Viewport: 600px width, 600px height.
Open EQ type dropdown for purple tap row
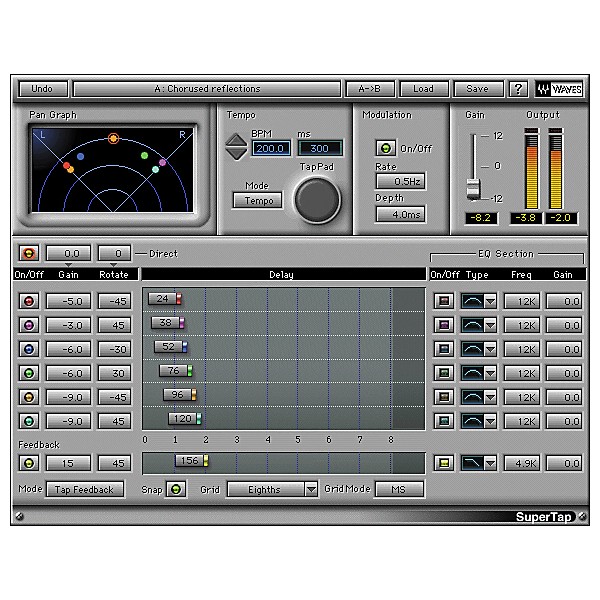[x=491, y=326]
